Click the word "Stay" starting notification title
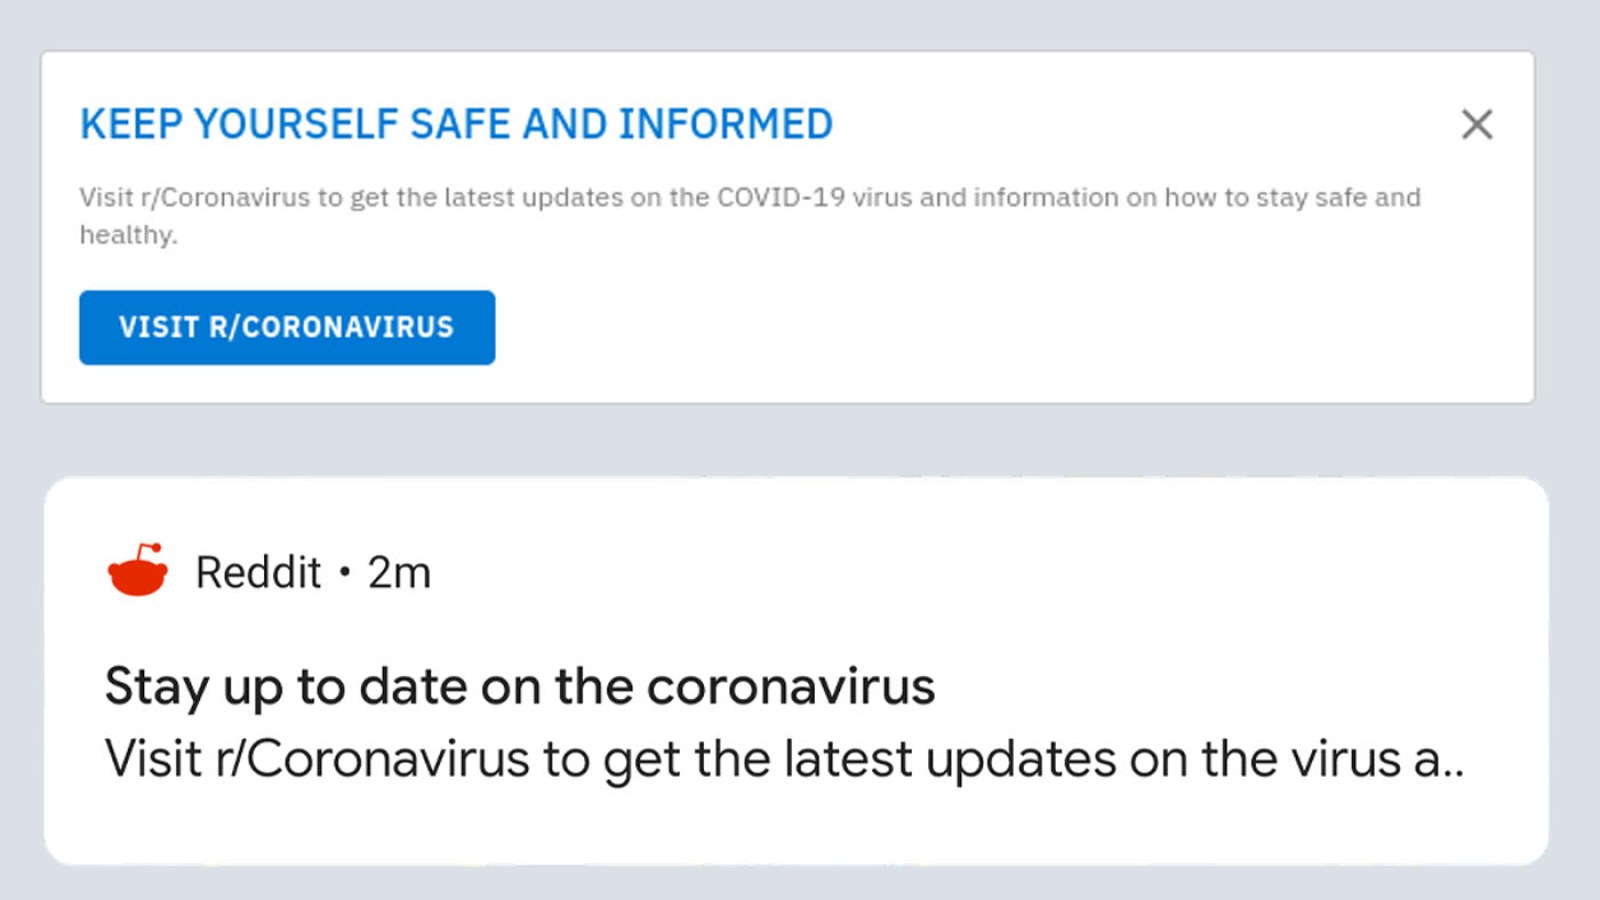 pos(157,687)
